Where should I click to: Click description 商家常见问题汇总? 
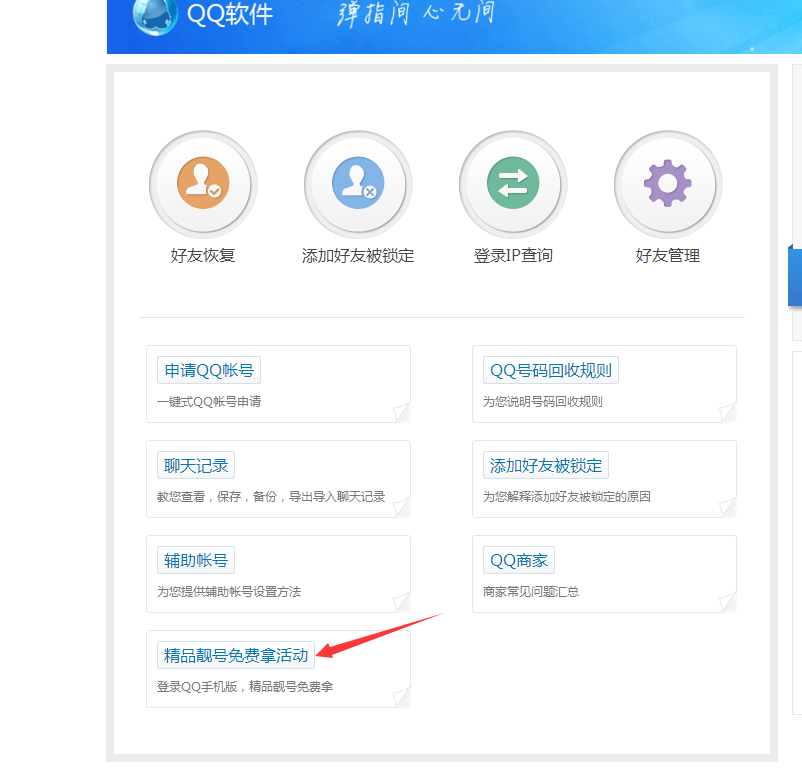531,592
